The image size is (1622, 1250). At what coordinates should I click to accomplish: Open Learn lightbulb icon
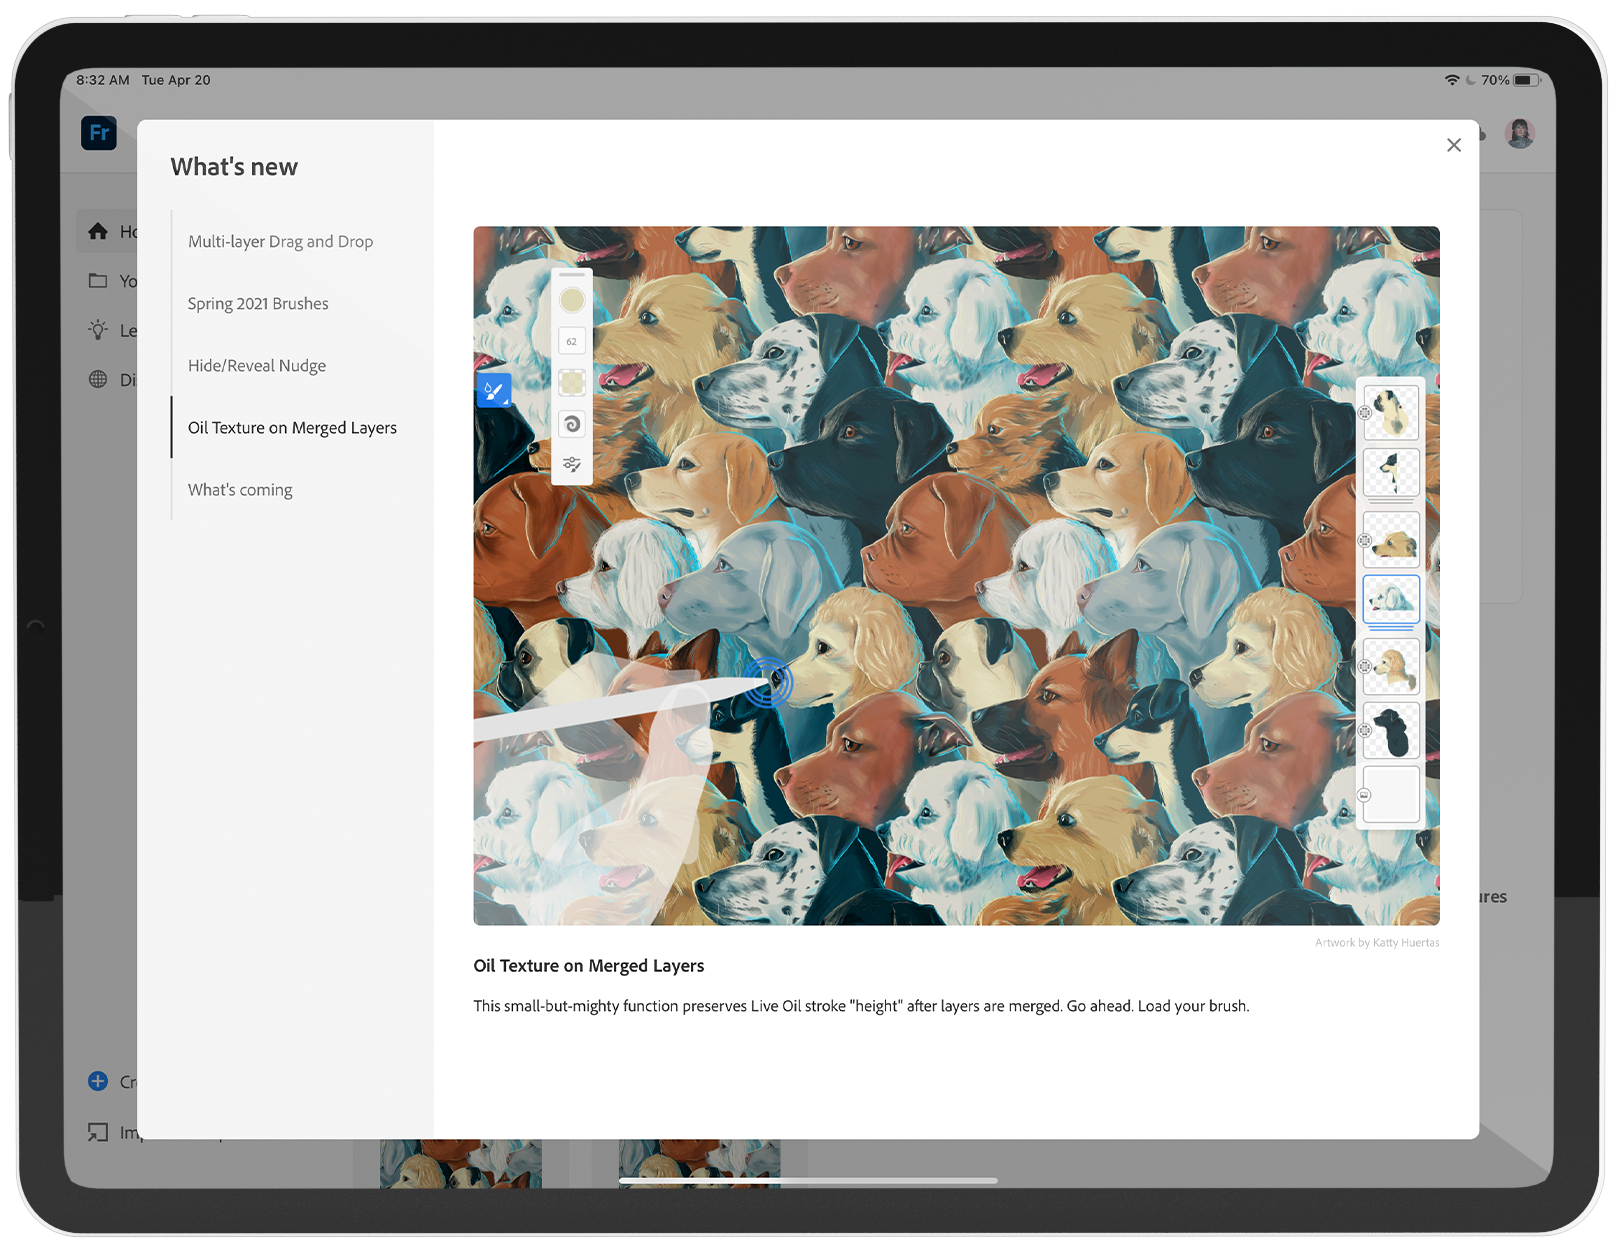coord(98,330)
